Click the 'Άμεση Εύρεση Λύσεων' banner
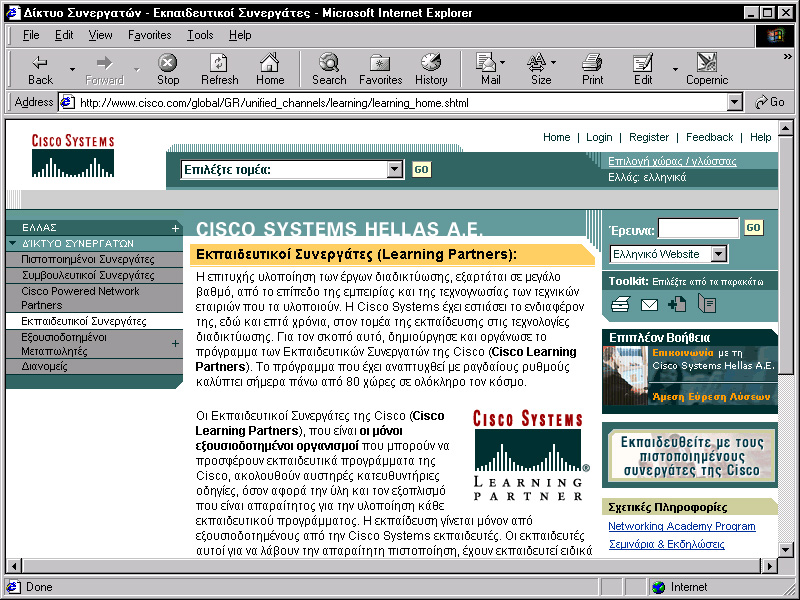800x600 pixels. coord(711,396)
